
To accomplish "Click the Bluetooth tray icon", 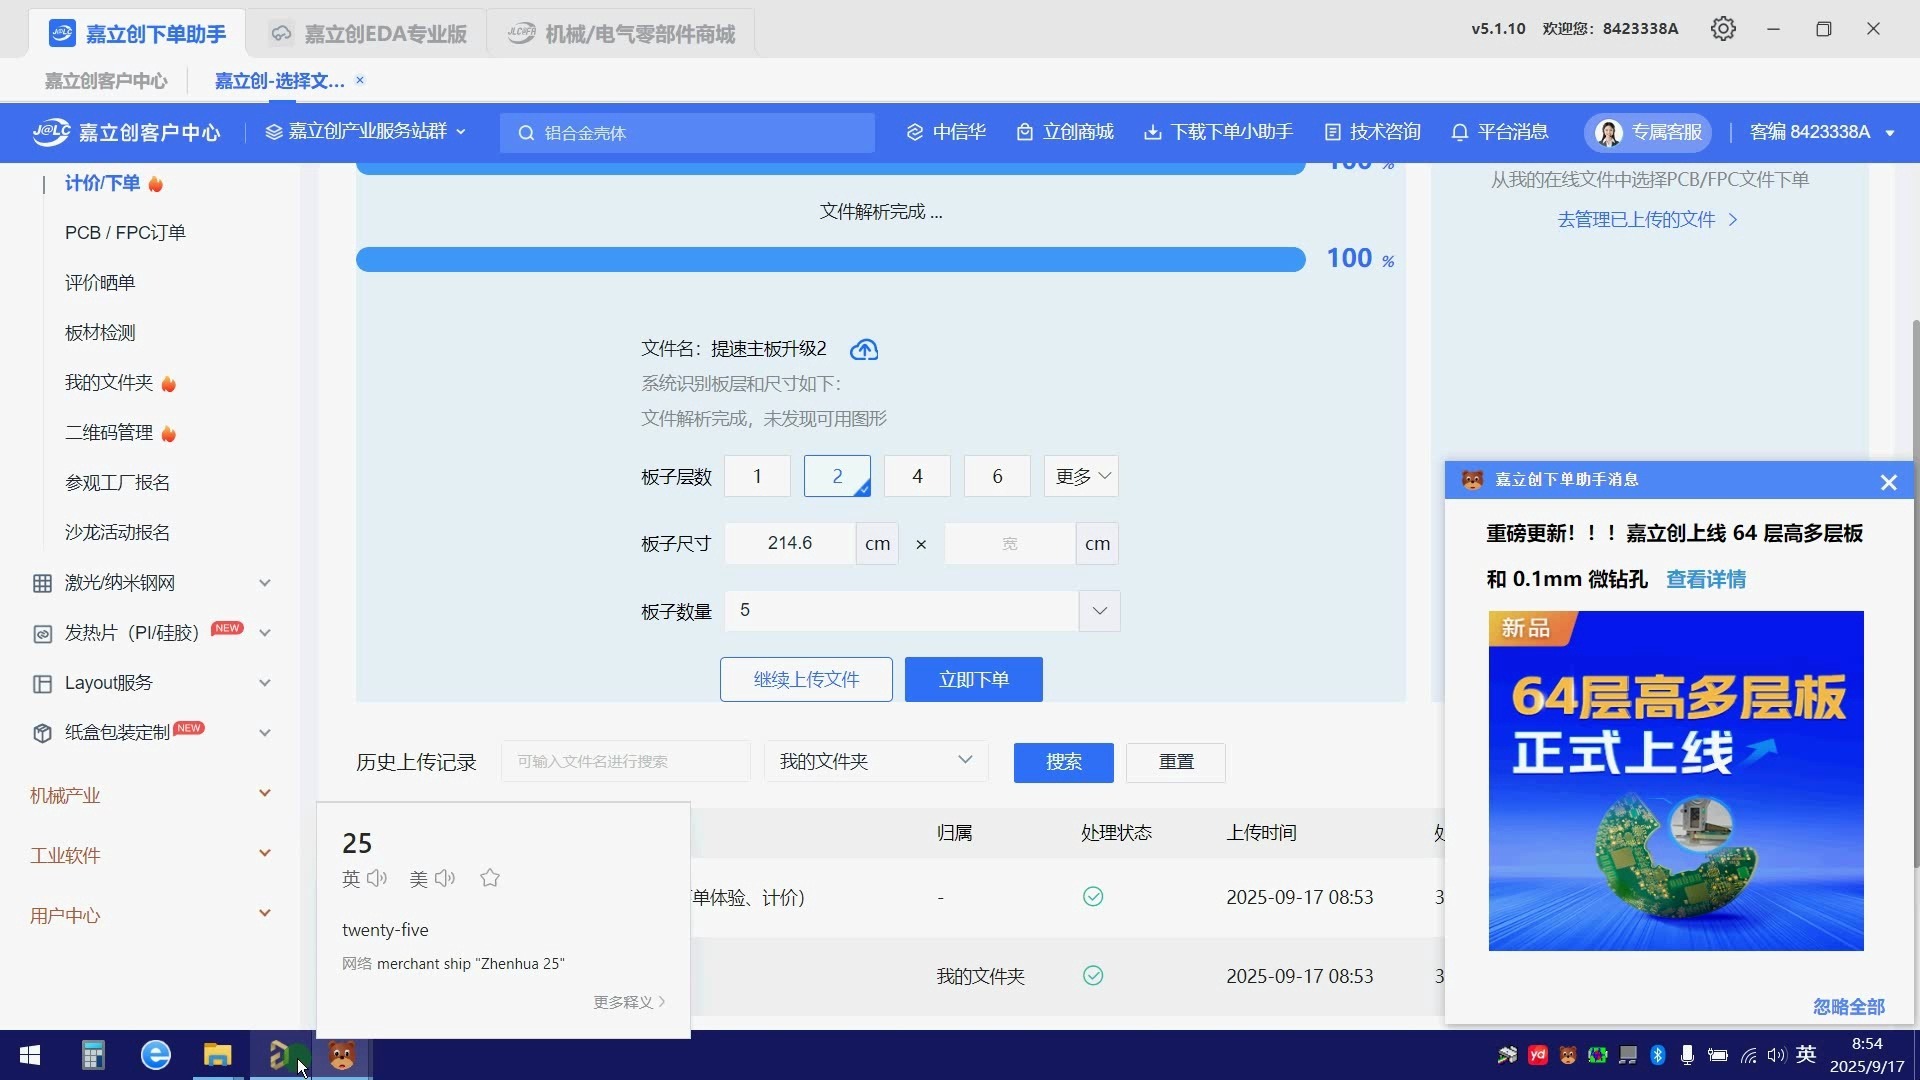I will click(1657, 1055).
